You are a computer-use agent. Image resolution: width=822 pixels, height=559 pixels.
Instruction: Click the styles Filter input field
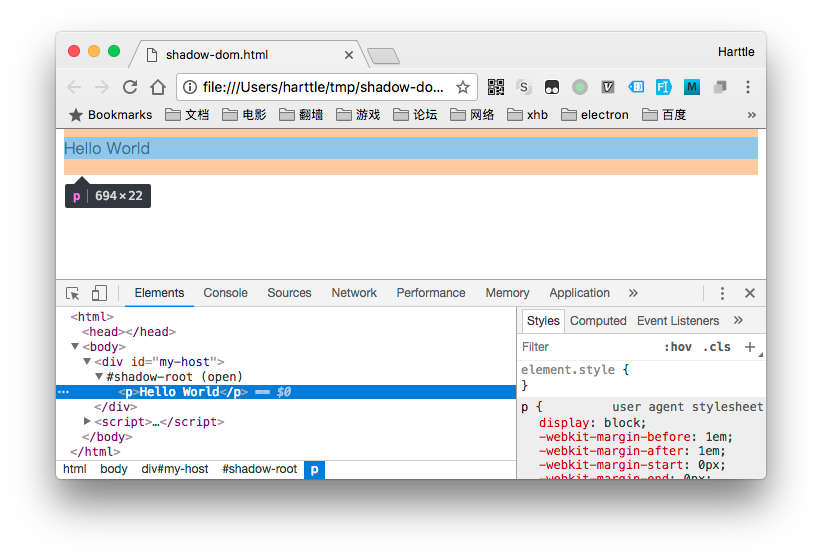tap(585, 347)
